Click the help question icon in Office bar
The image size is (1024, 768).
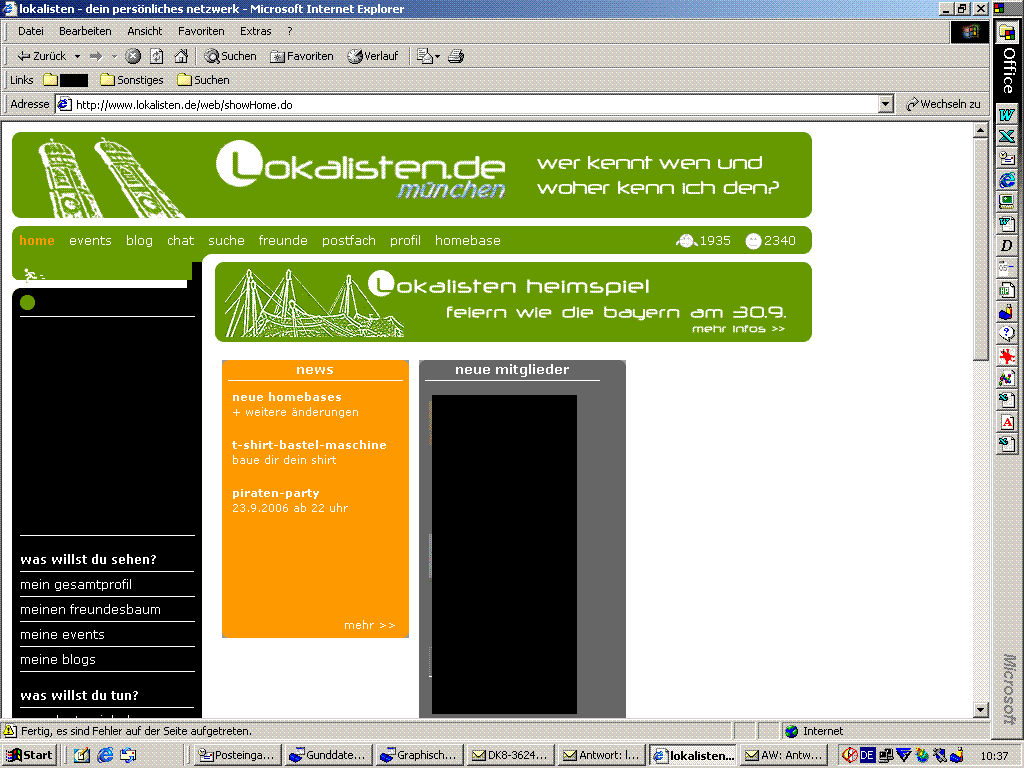pyautogui.click(x=1006, y=333)
